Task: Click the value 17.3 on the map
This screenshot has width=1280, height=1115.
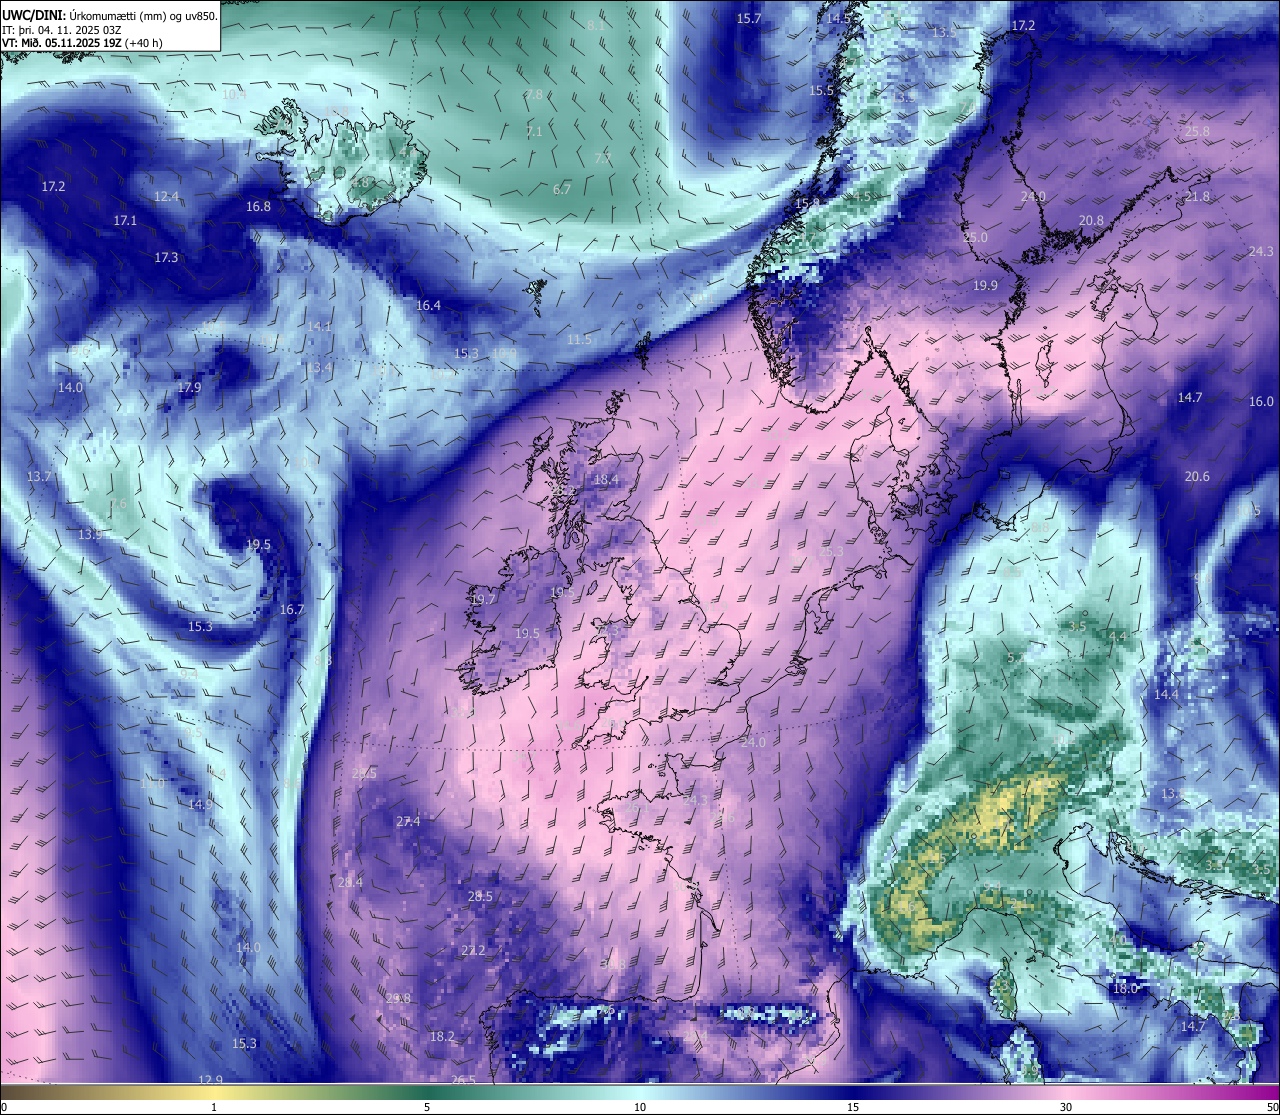Action: pyautogui.click(x=166, y=257)
